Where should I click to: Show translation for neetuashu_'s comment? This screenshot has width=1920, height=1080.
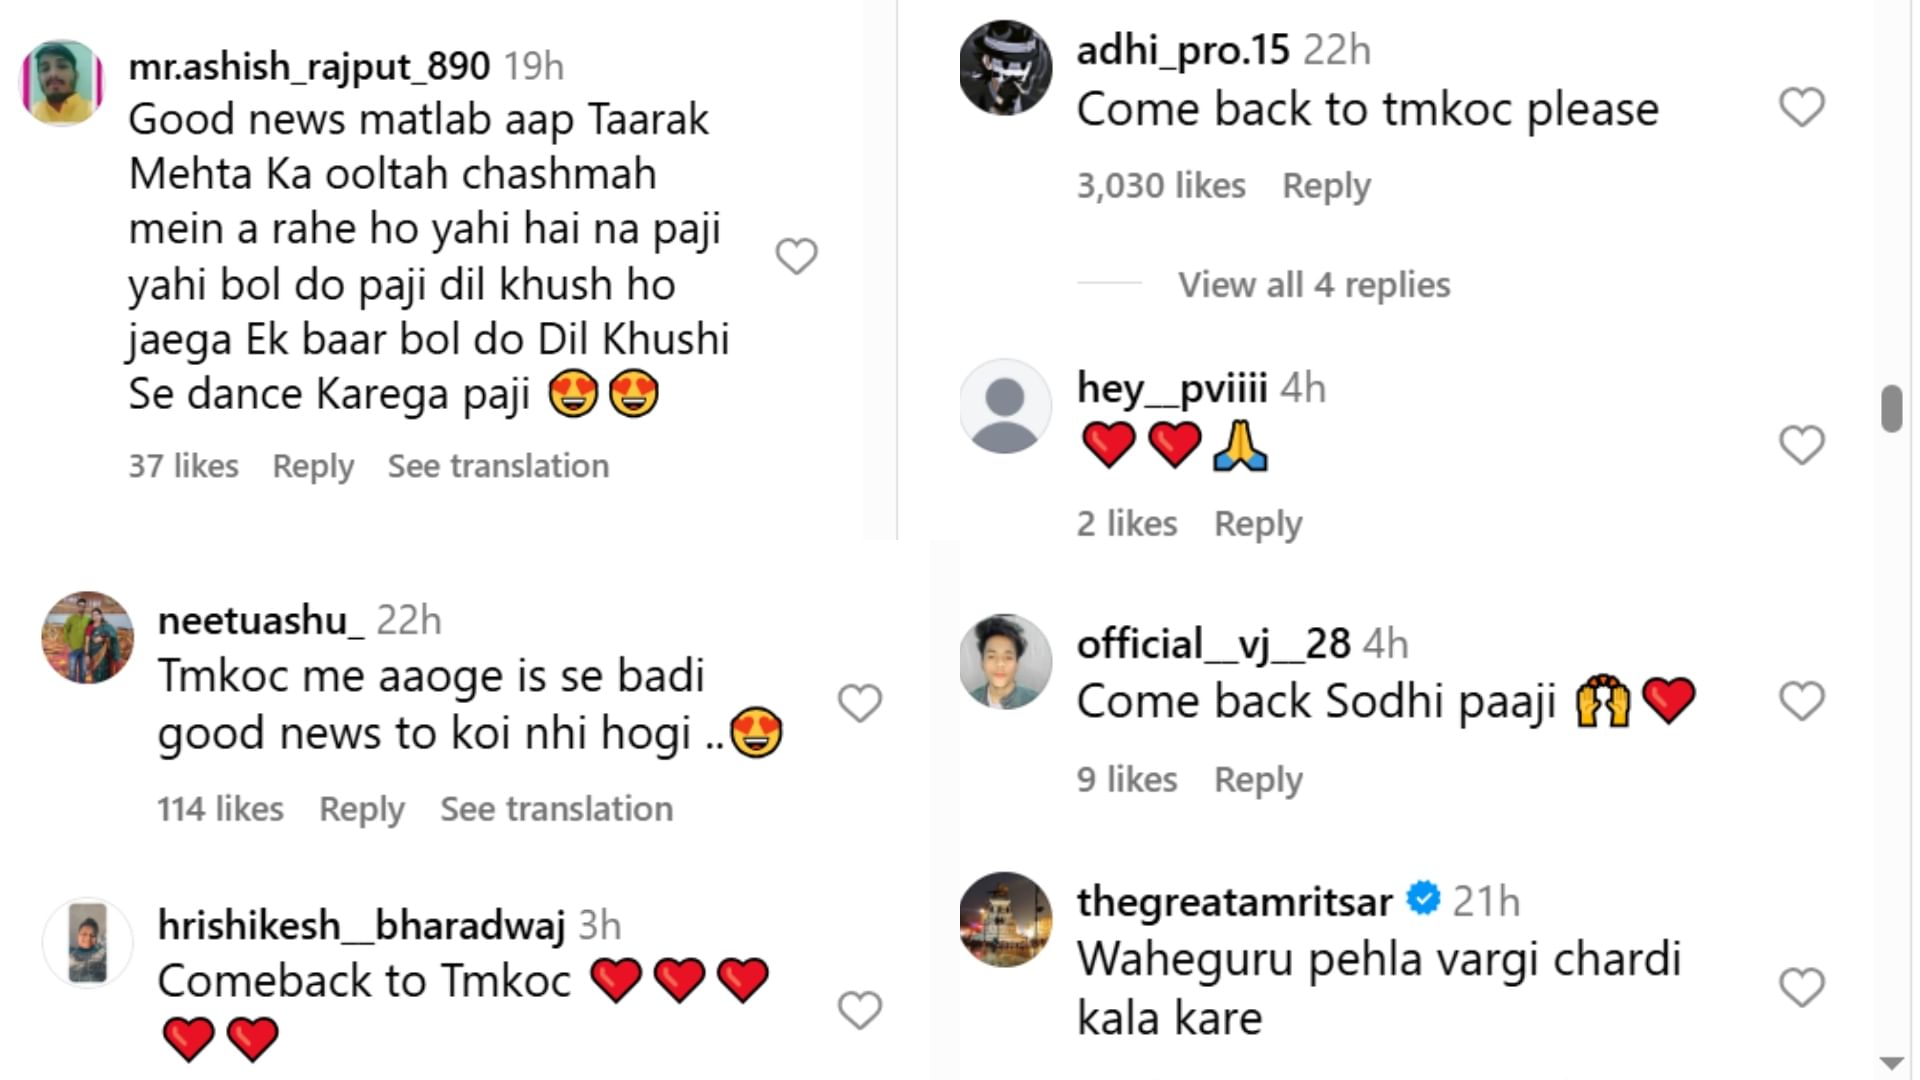(556, 809)
